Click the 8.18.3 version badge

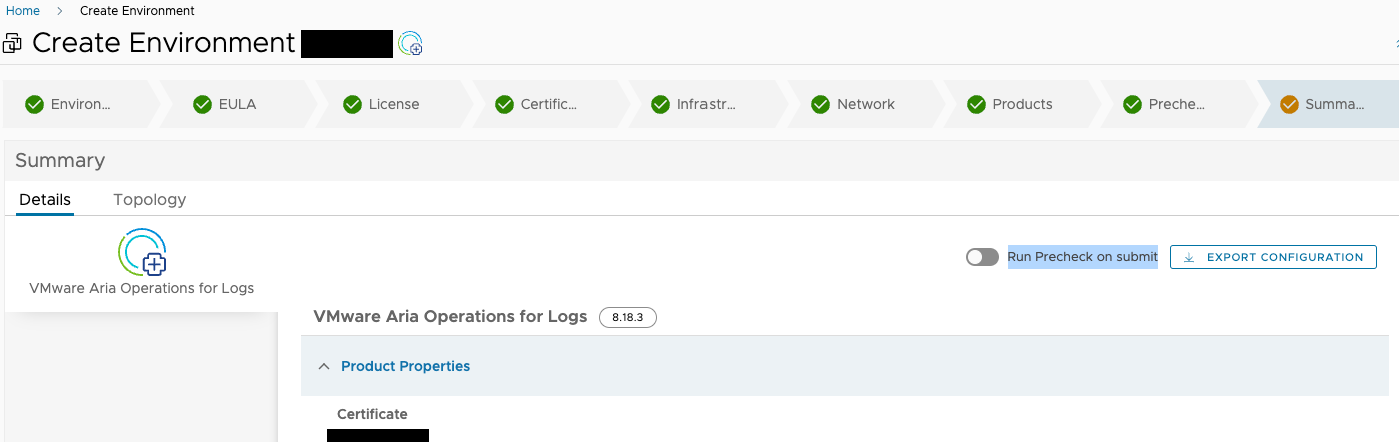628,317
